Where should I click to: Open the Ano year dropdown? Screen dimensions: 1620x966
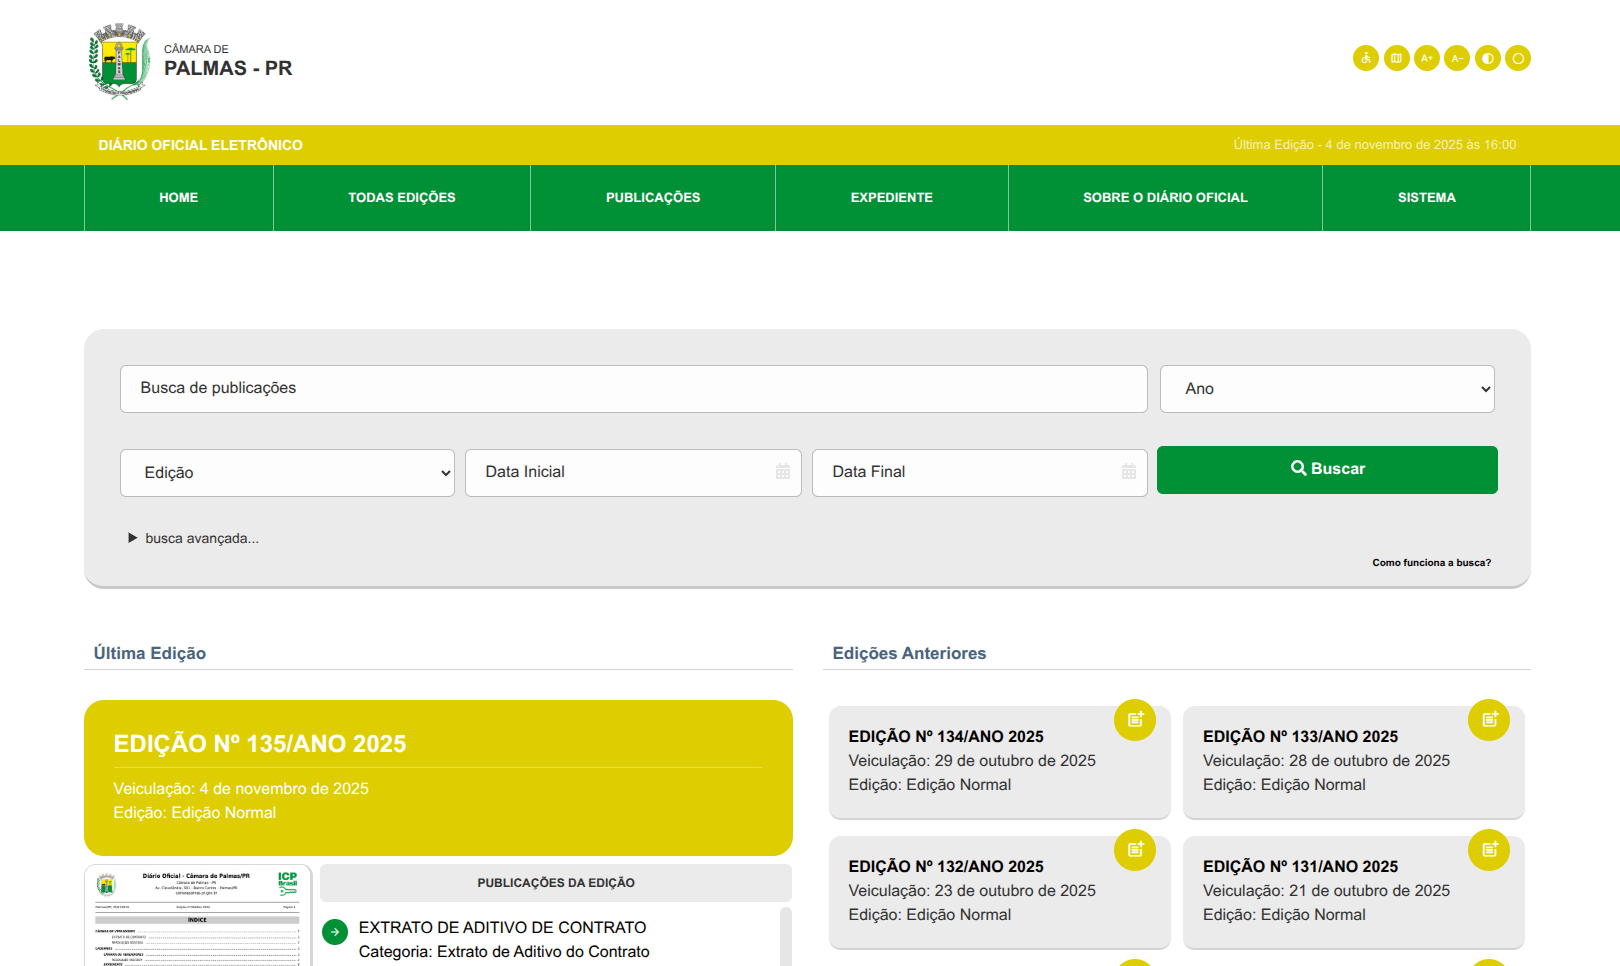[x=1327, y=389]
